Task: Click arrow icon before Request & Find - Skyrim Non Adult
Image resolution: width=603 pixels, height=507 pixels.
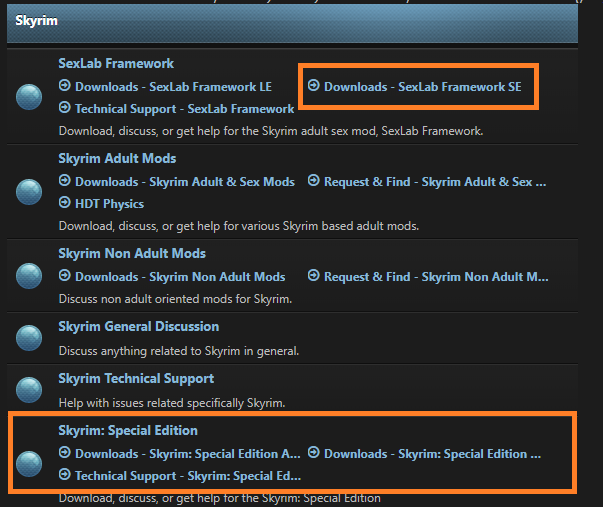Action: (x=313, y=275)
